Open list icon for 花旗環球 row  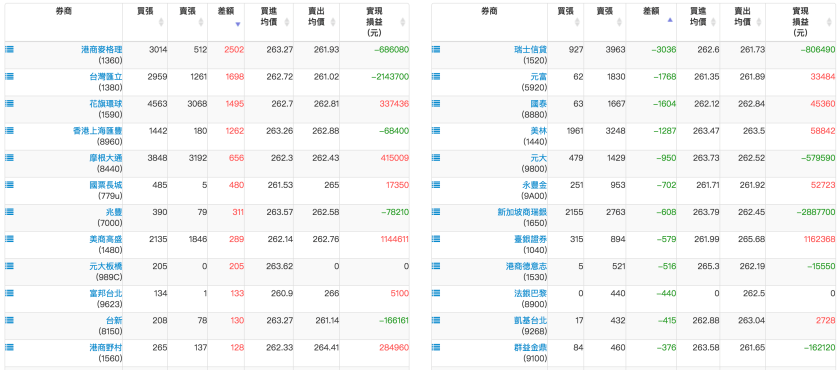9,103
